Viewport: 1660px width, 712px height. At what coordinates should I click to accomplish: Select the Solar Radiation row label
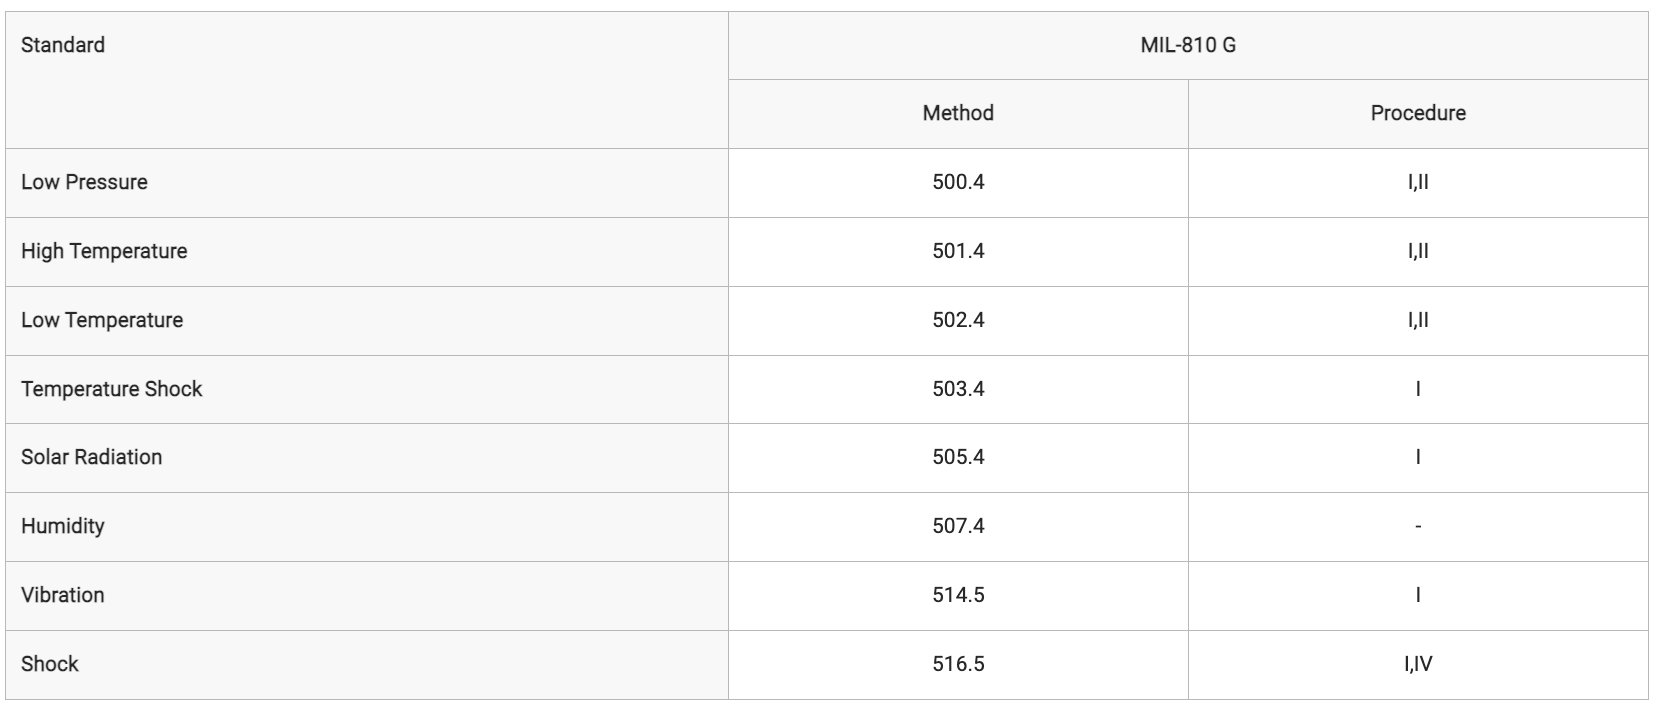[91, 457]
